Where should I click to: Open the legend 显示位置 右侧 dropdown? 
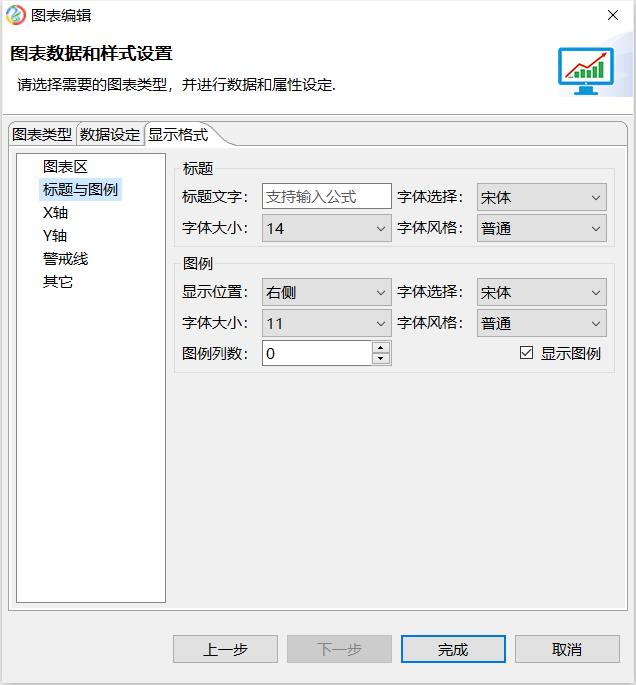[326, 292]
